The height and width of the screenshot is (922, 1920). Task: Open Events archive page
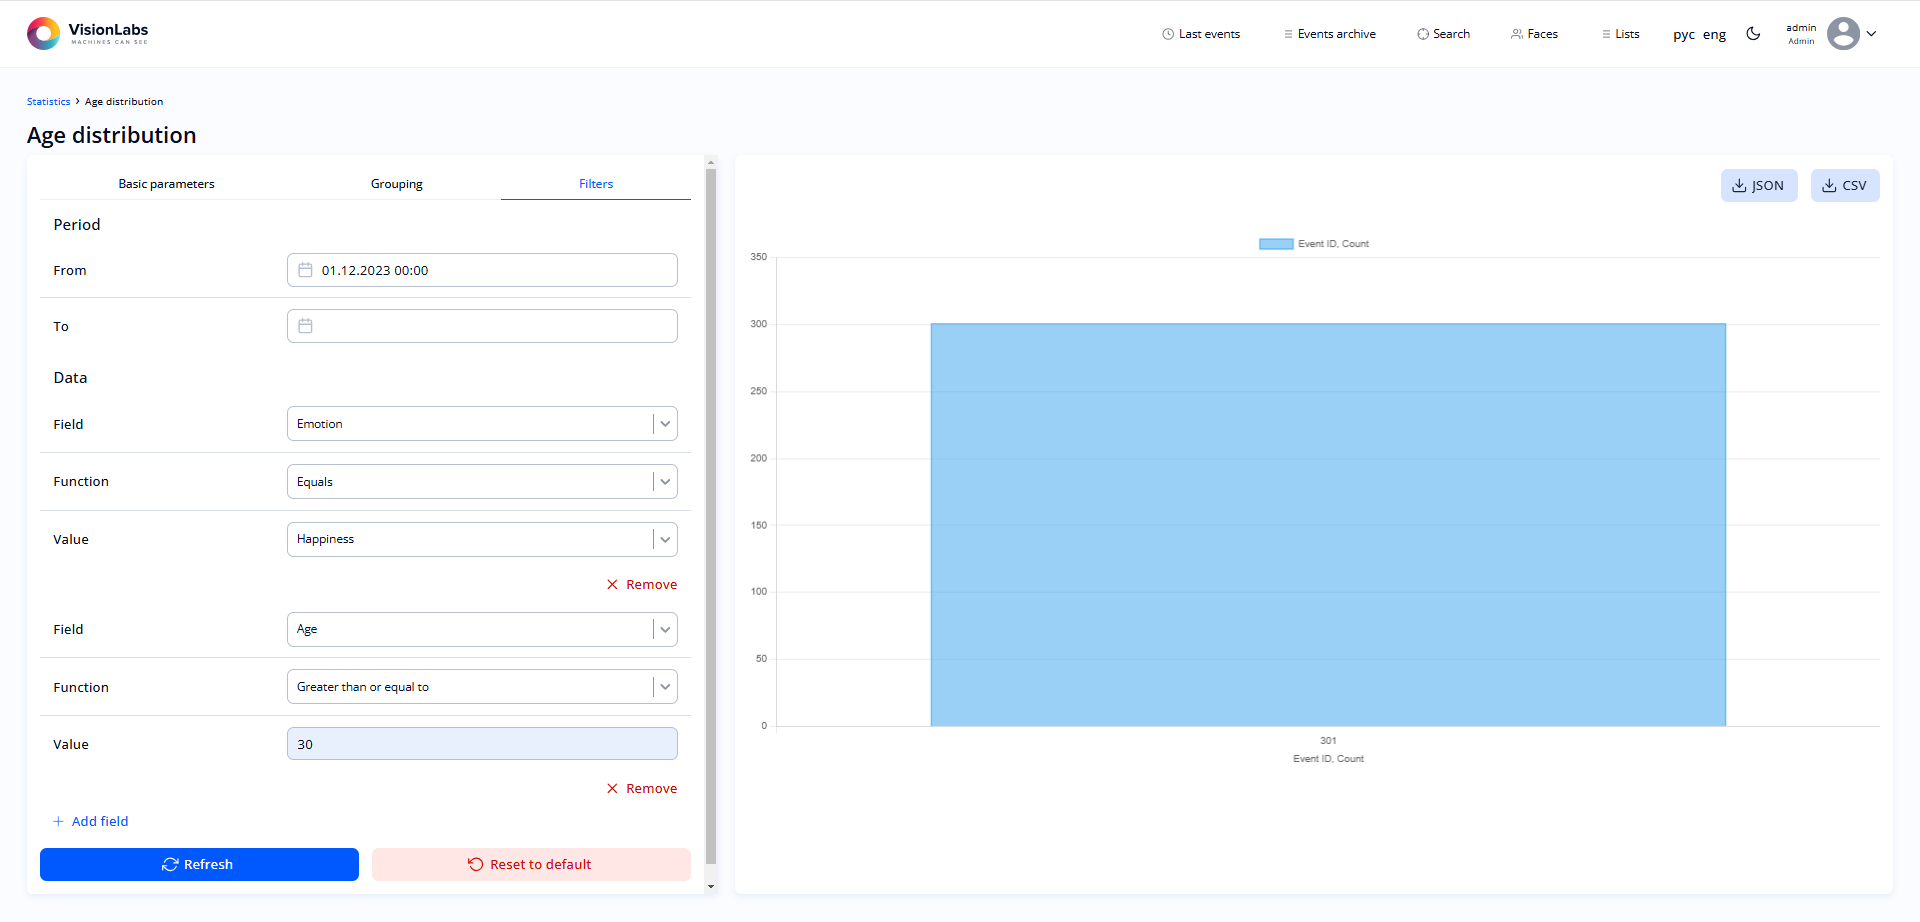pyautogui.click(x=1330, y=34)
